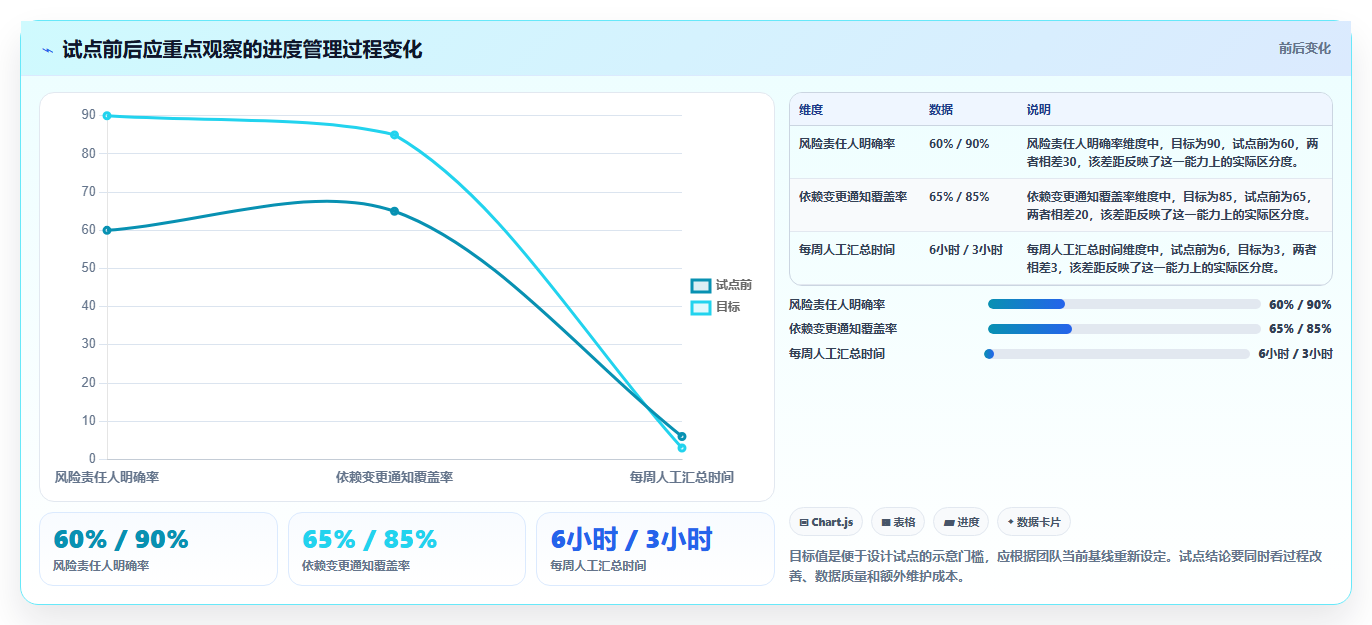Viewport: 1372px width, 625px height.
Task: Click the description text mentioning 两者相差3
Action: click(1172, 259)
